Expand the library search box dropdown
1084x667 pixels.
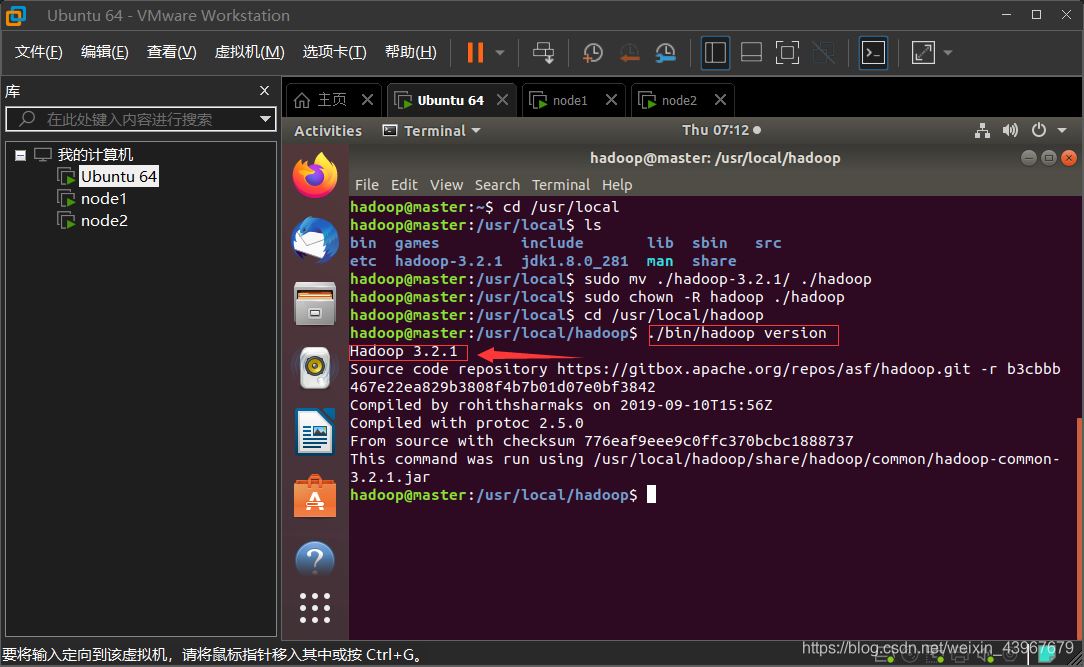[x=265, y=119]
